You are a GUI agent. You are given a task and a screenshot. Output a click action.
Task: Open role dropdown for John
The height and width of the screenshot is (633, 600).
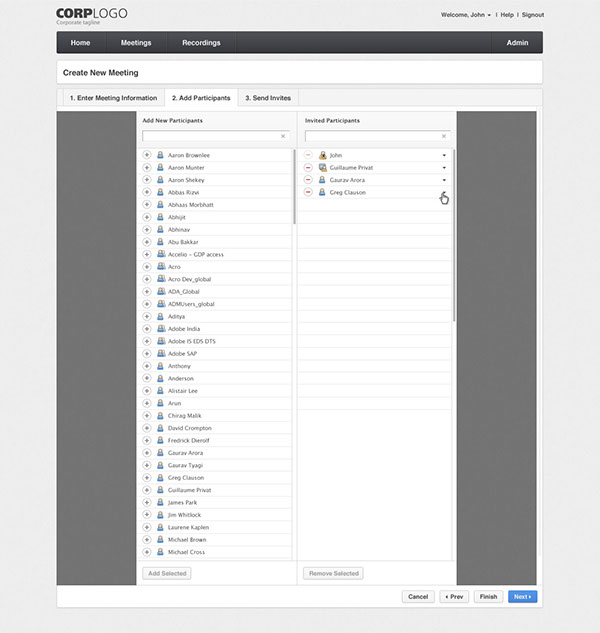(444, 155)
